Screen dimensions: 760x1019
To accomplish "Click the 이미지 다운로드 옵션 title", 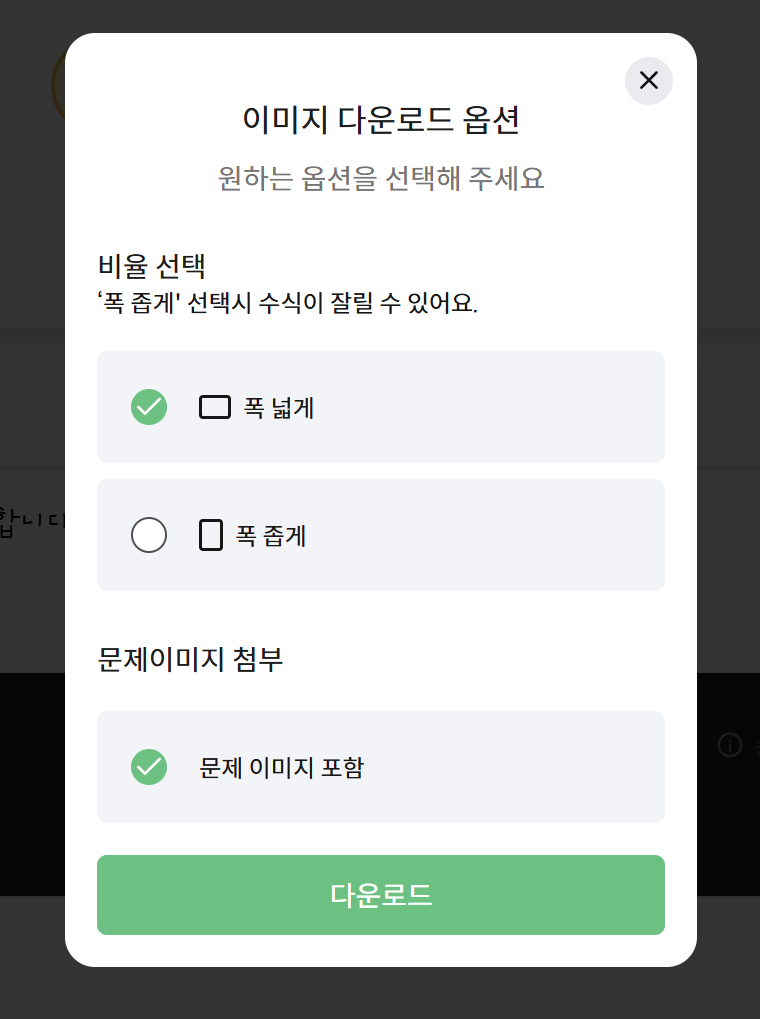I will [x=381, y=120].
